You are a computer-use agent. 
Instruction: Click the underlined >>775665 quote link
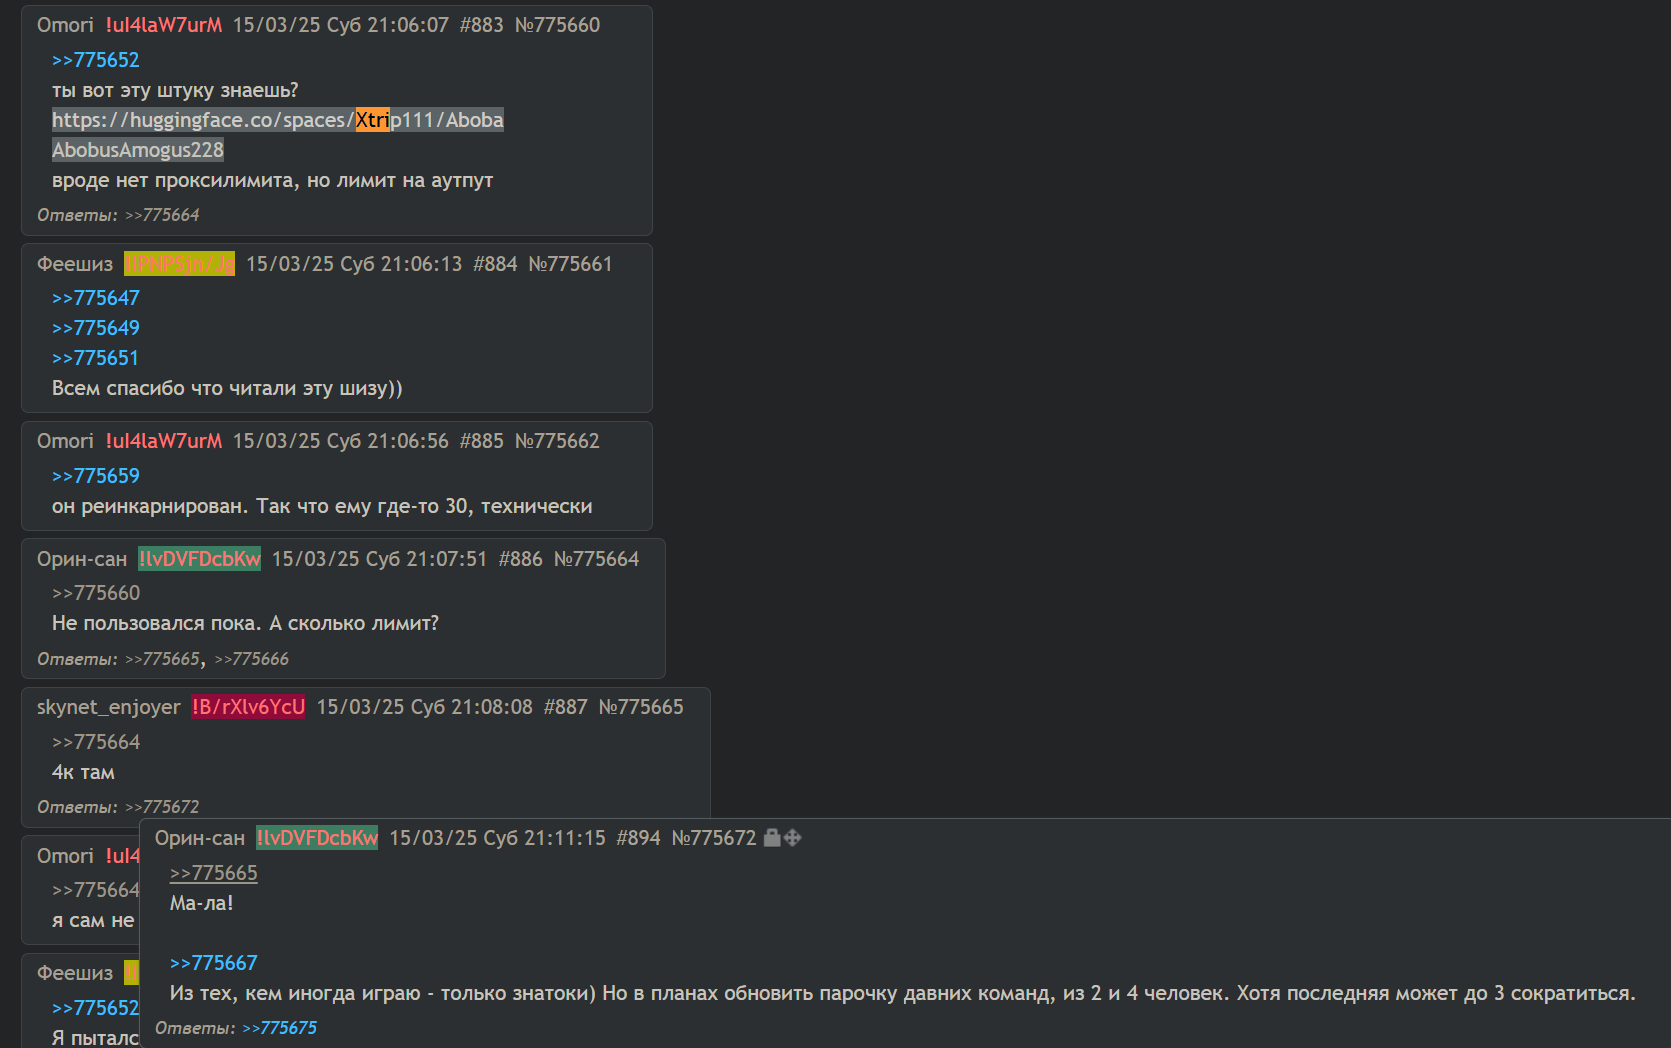point(214,873)
